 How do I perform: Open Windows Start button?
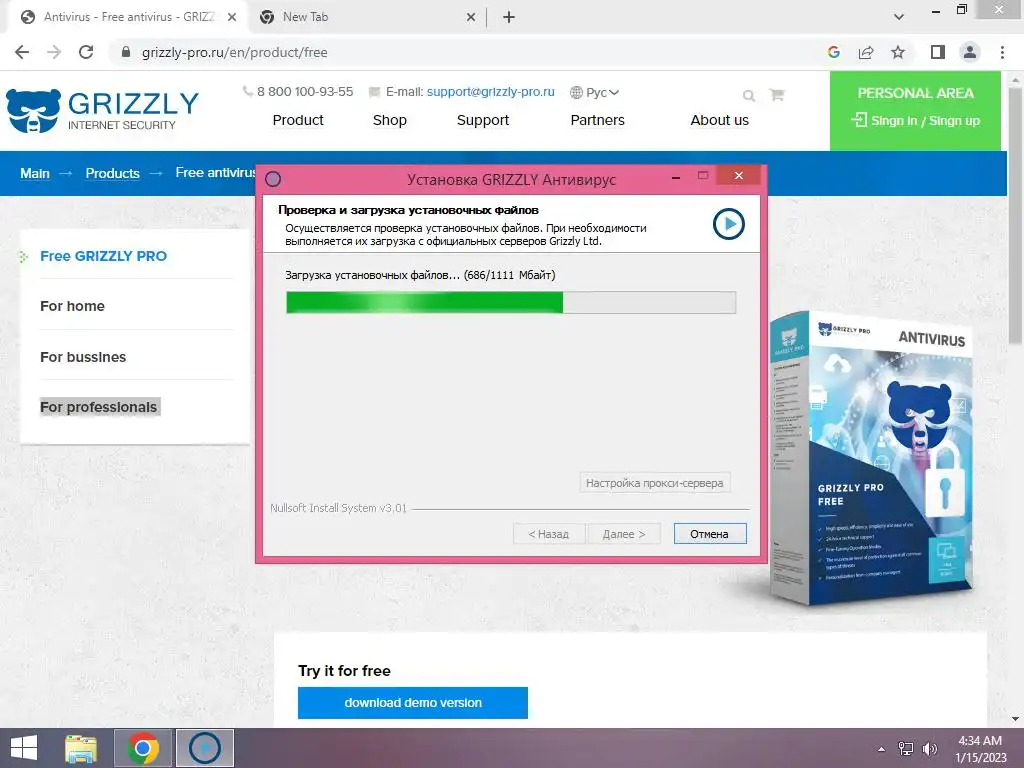(x=24, y=748)
